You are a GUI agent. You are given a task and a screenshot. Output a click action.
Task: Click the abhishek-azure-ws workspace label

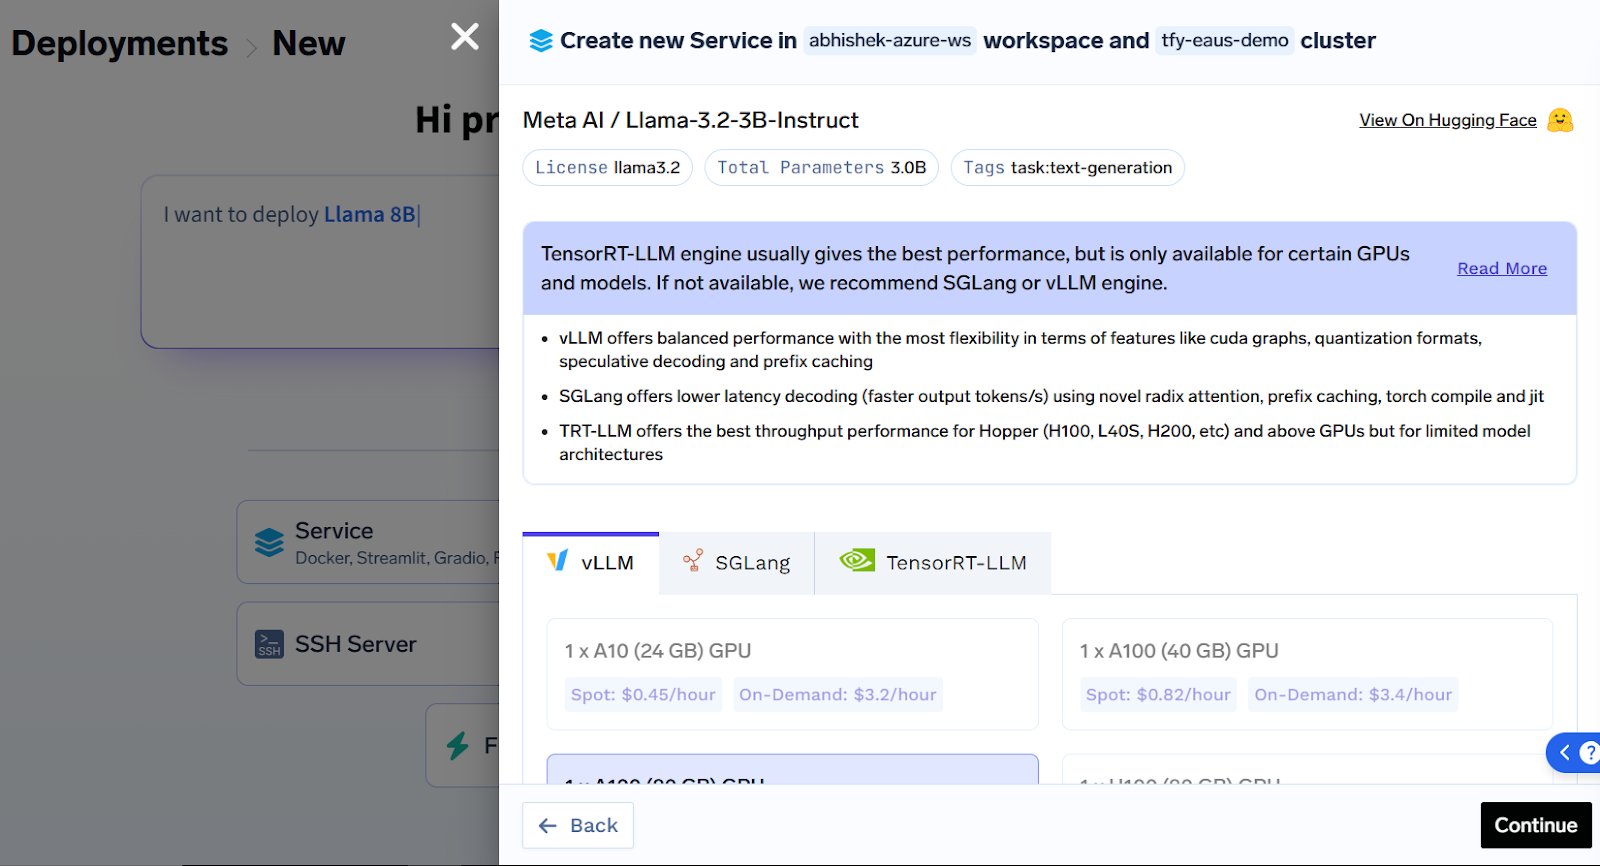[890, 41]
